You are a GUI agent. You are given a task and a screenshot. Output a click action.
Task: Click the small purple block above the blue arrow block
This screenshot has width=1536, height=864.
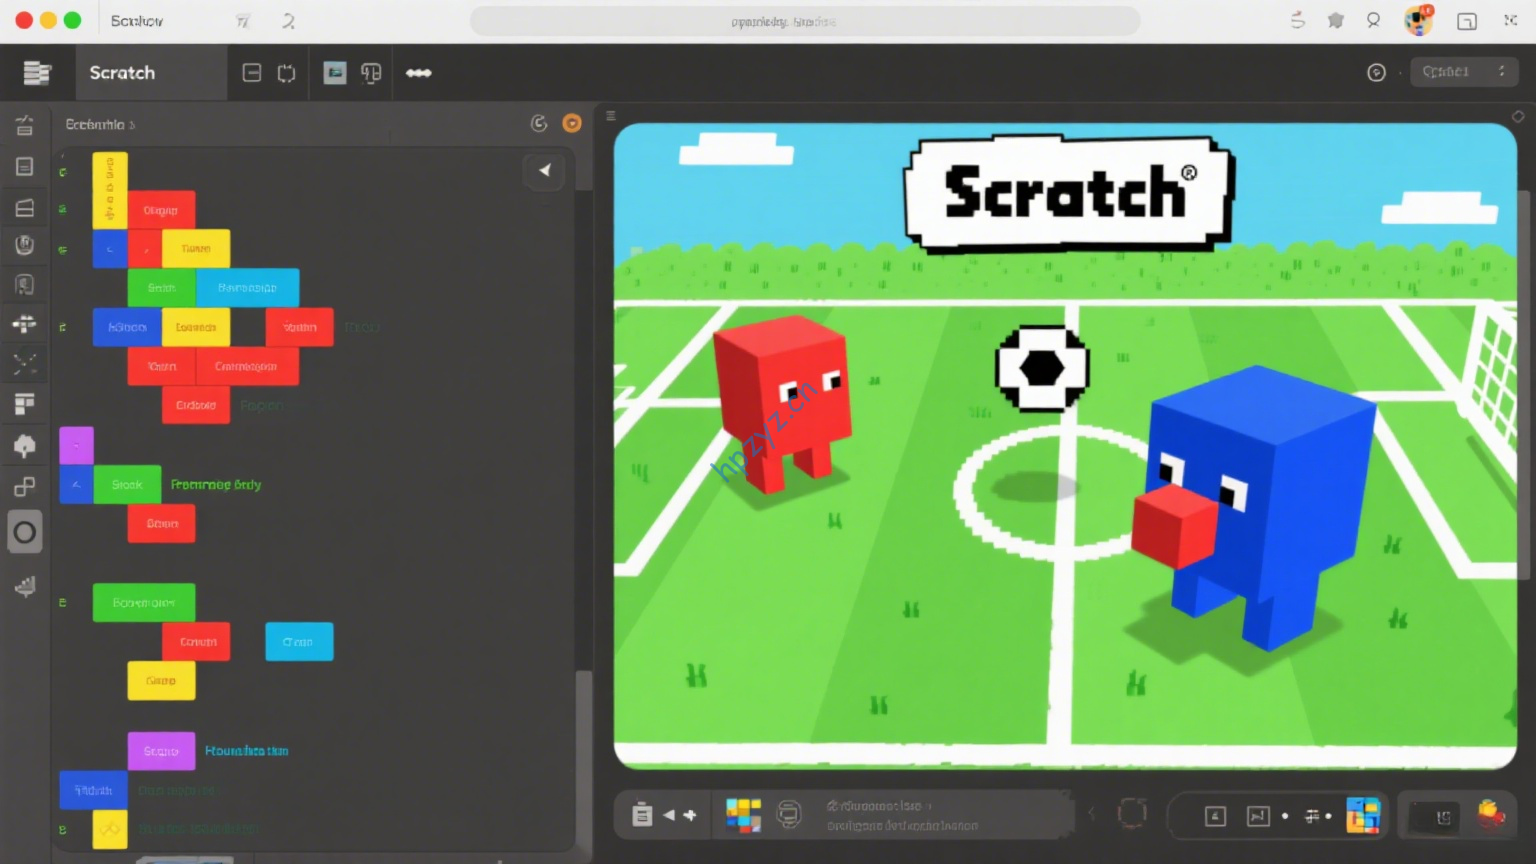pyautogui.click(x=76, y=445)
